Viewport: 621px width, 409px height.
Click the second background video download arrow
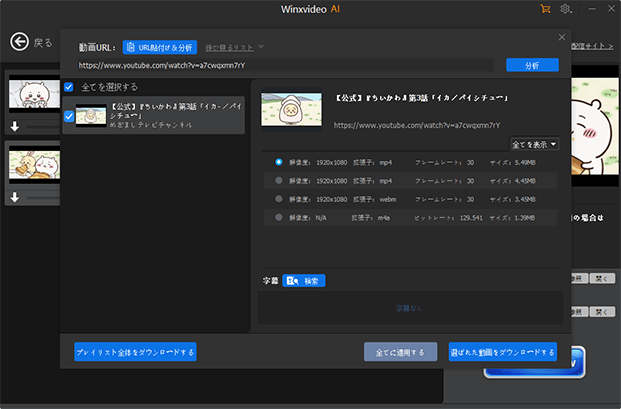click(x=15, y=197)
